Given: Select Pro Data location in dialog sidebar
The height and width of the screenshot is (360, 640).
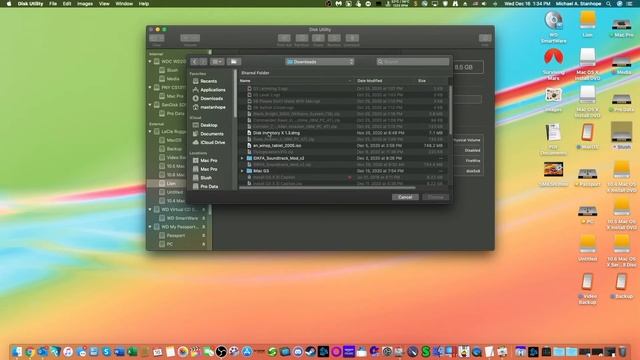Looking at the screenshot, I should pos(209,186).
